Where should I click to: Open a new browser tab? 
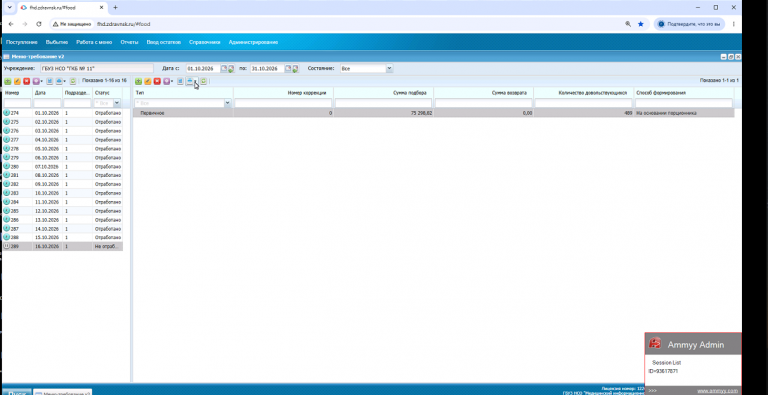pos(116,7)
